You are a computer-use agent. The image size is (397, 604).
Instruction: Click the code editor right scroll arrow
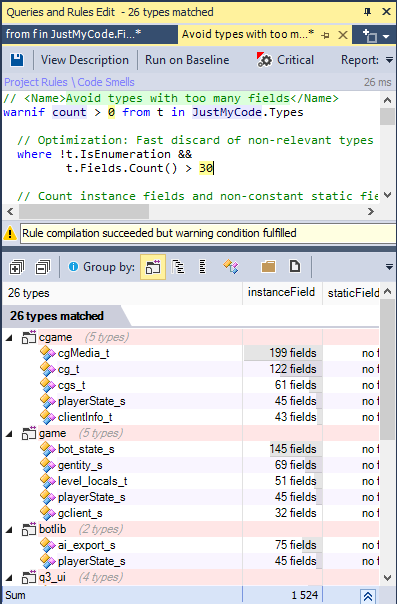click(371, 211)
